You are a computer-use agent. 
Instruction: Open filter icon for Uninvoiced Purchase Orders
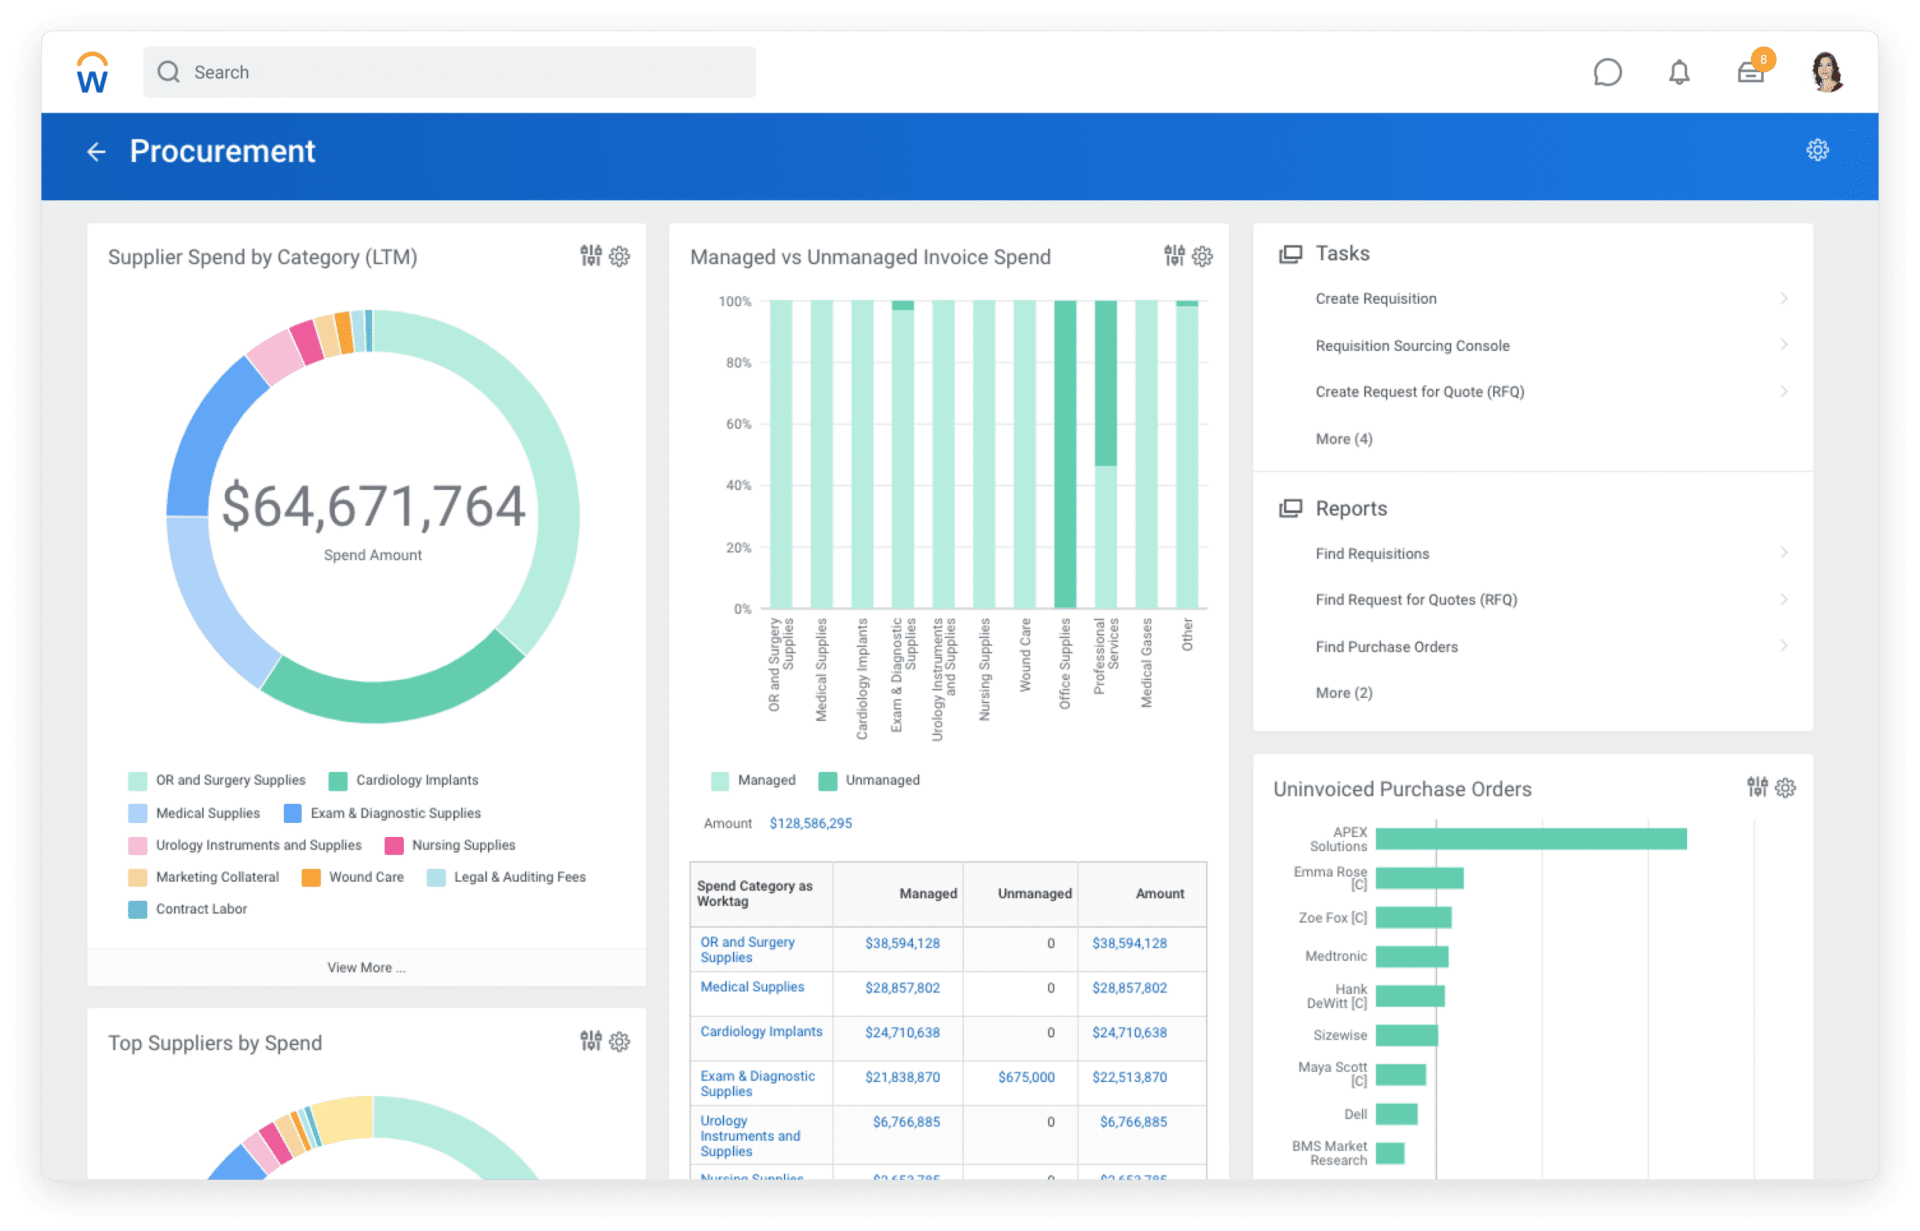[x=1757, y=787]
